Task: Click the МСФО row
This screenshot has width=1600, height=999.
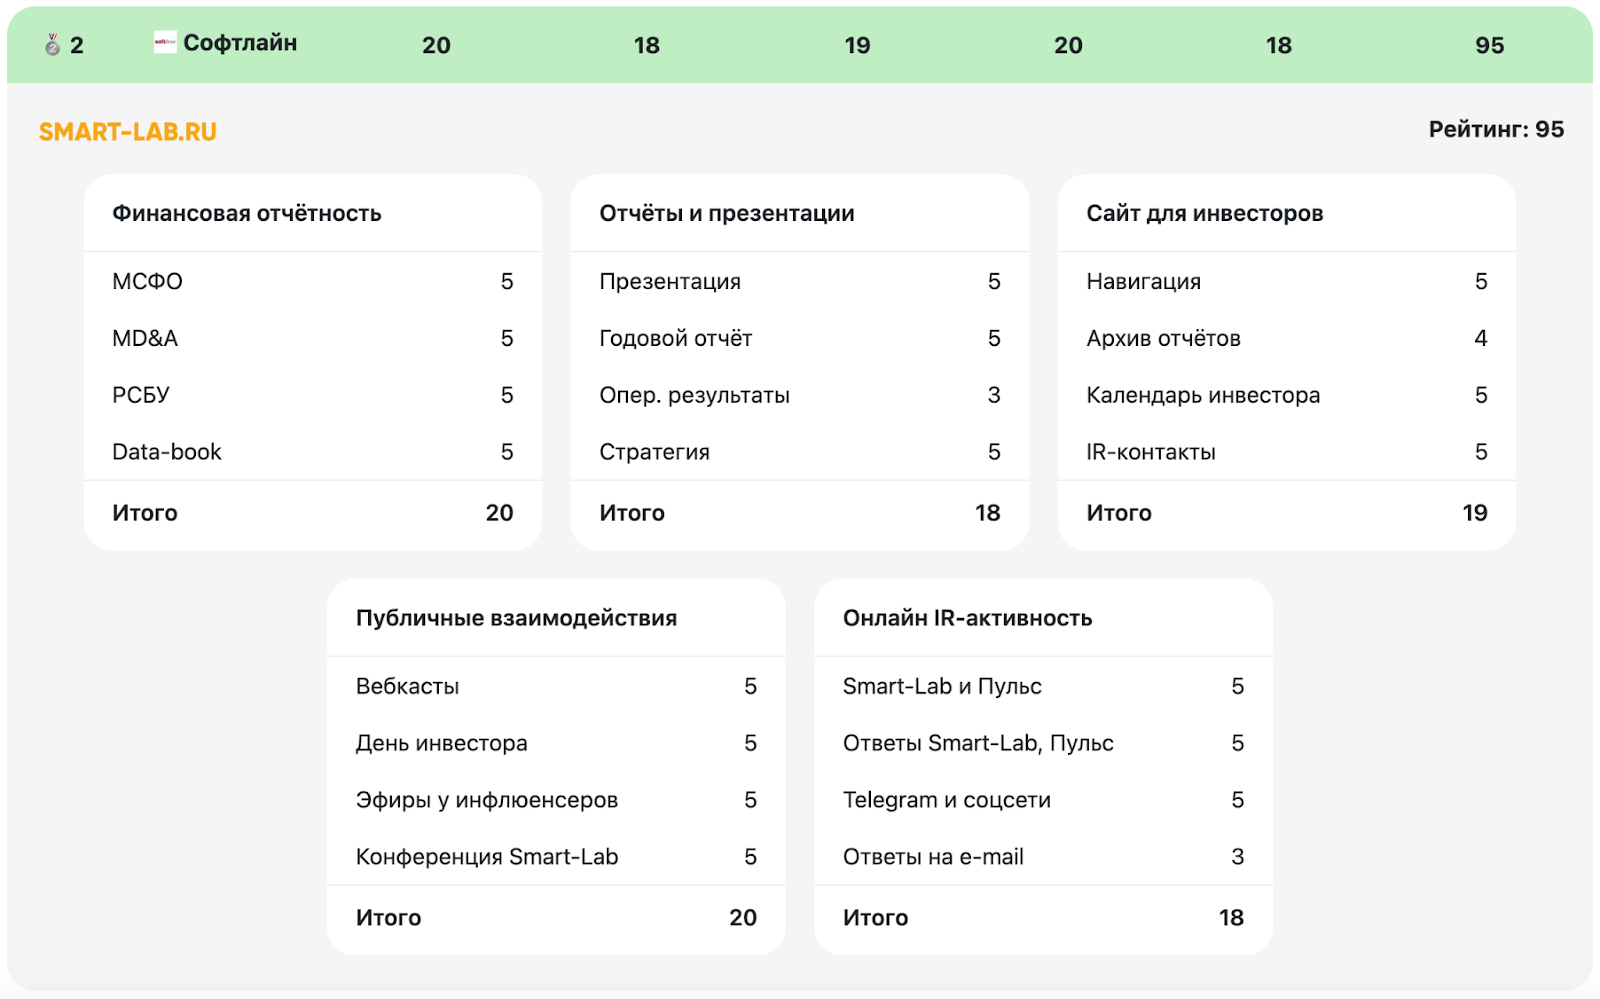Action: click(313, 281)
